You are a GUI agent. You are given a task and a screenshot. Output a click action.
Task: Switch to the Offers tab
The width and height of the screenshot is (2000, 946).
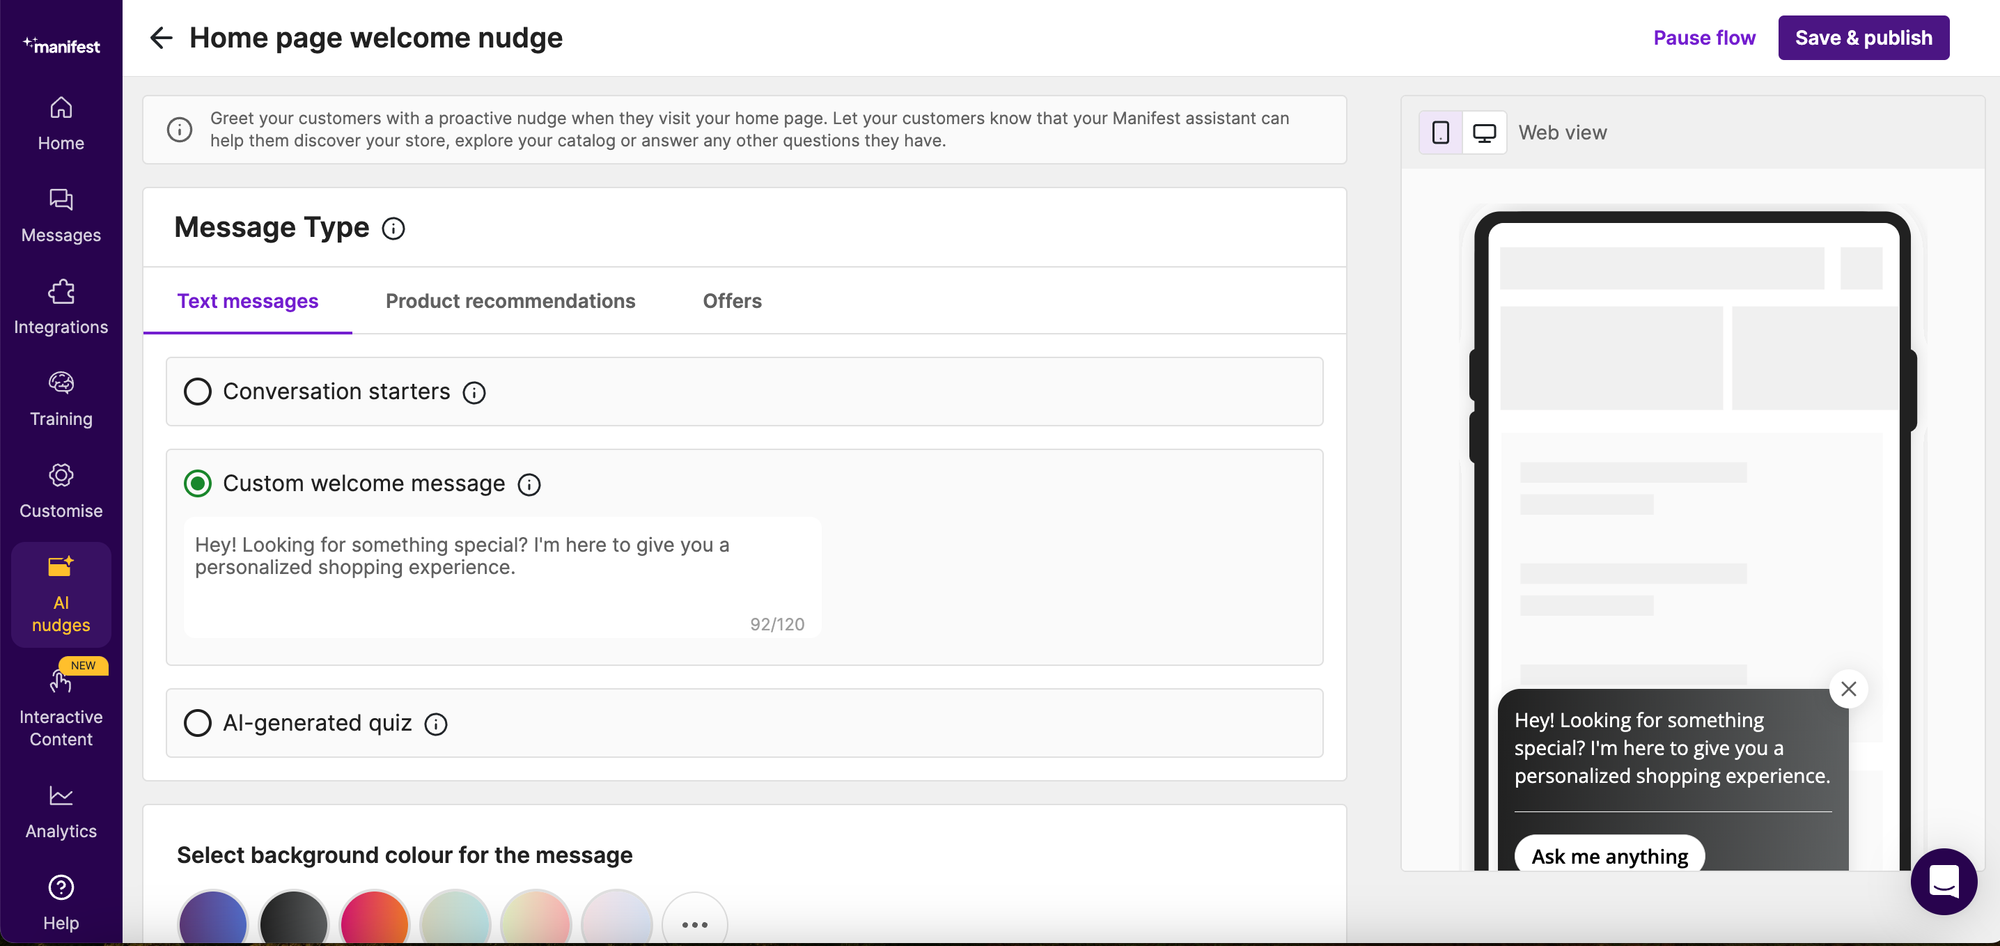click(x=731, y=300)
